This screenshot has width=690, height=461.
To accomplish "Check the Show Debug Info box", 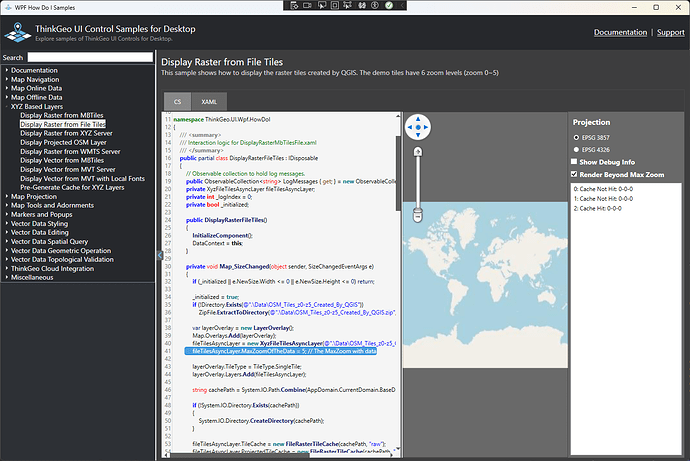I will coord(574,161).
